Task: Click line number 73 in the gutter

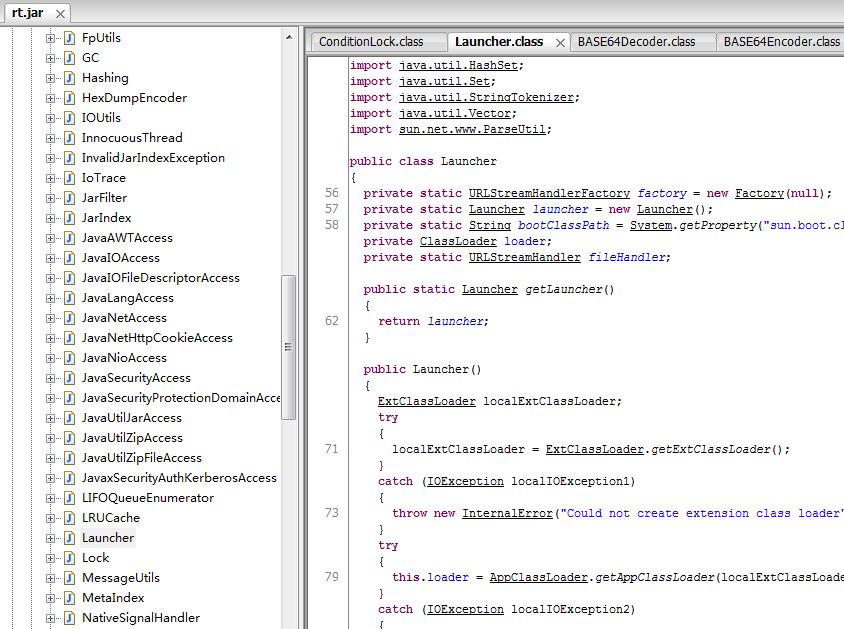Action: [332, 513]
